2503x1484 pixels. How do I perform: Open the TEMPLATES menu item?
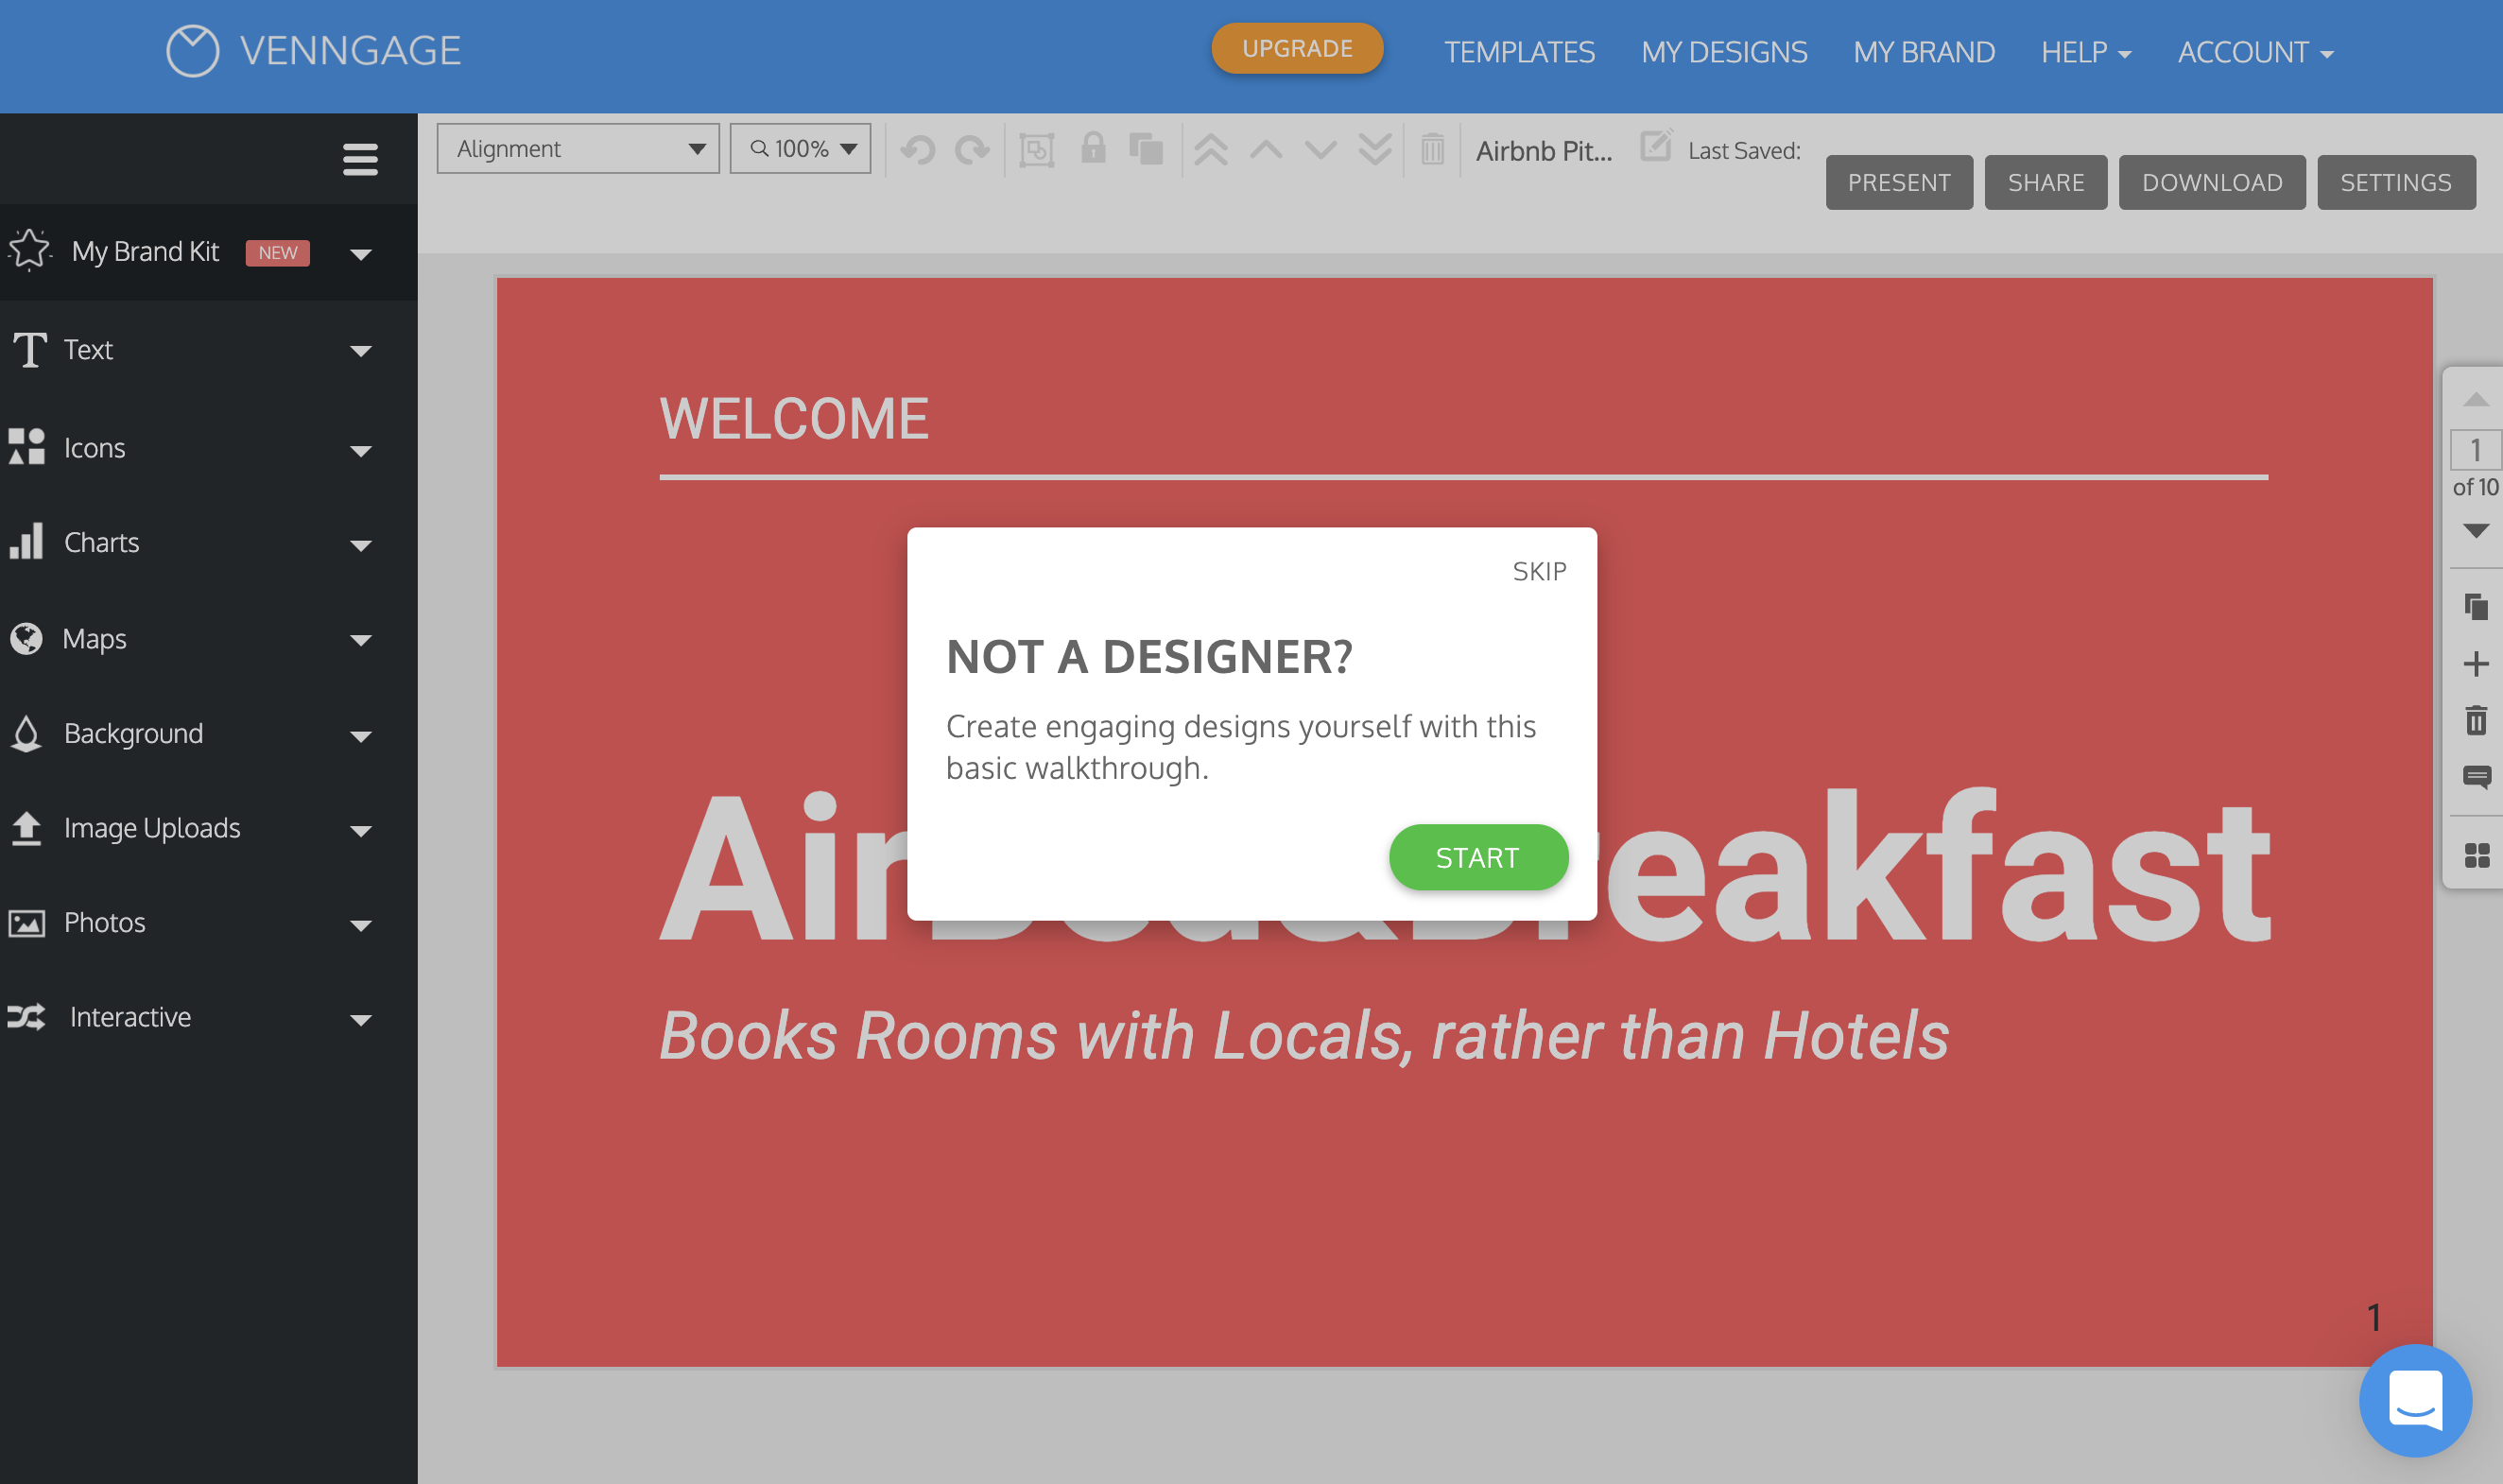pyautogui.click(x=1518, y=52)
